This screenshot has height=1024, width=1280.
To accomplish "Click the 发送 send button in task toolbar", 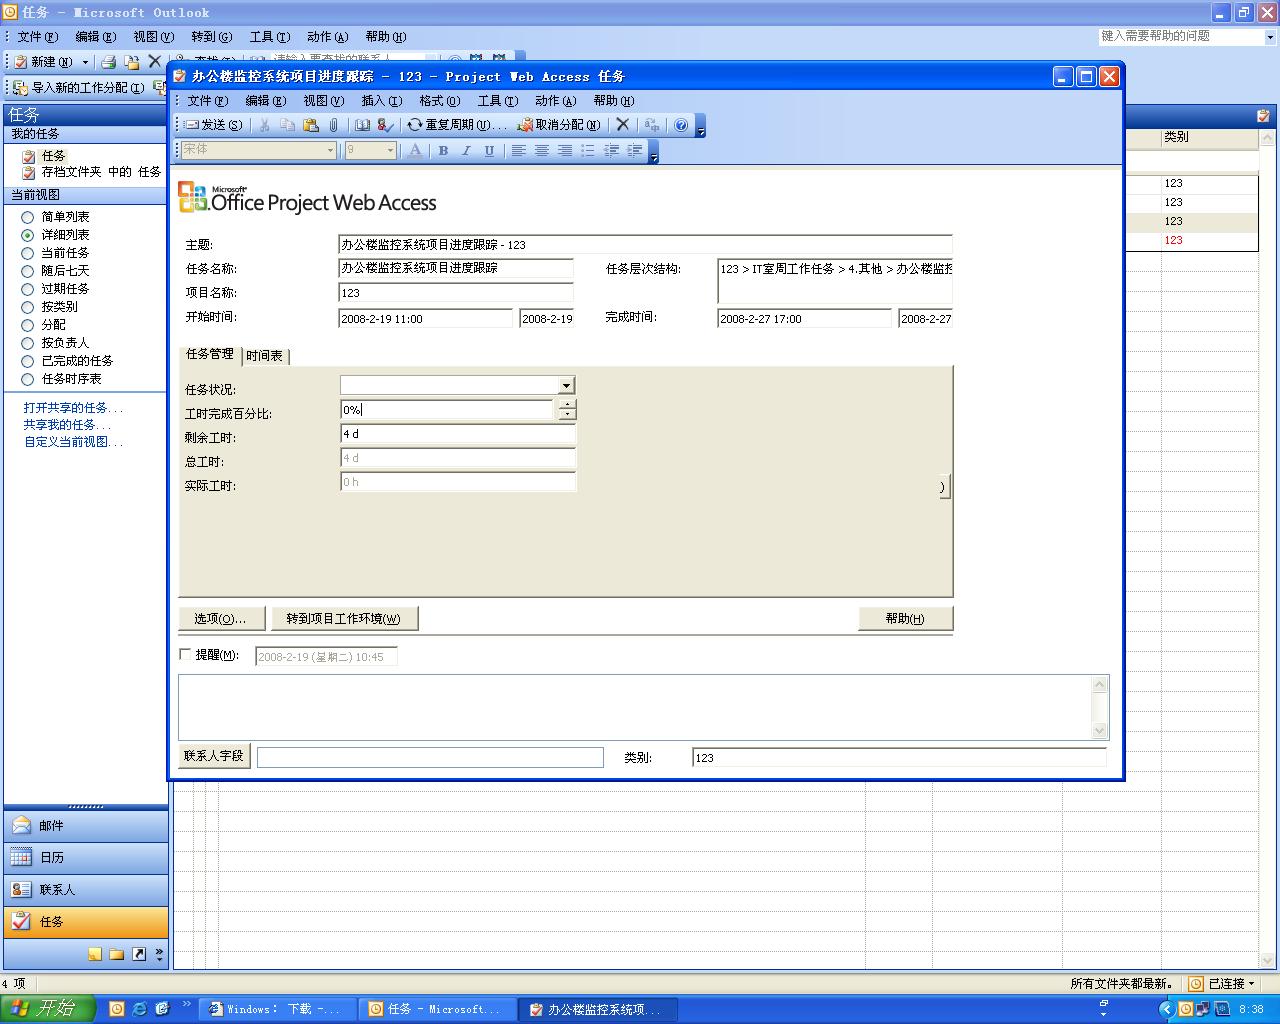I will point(214,125).
